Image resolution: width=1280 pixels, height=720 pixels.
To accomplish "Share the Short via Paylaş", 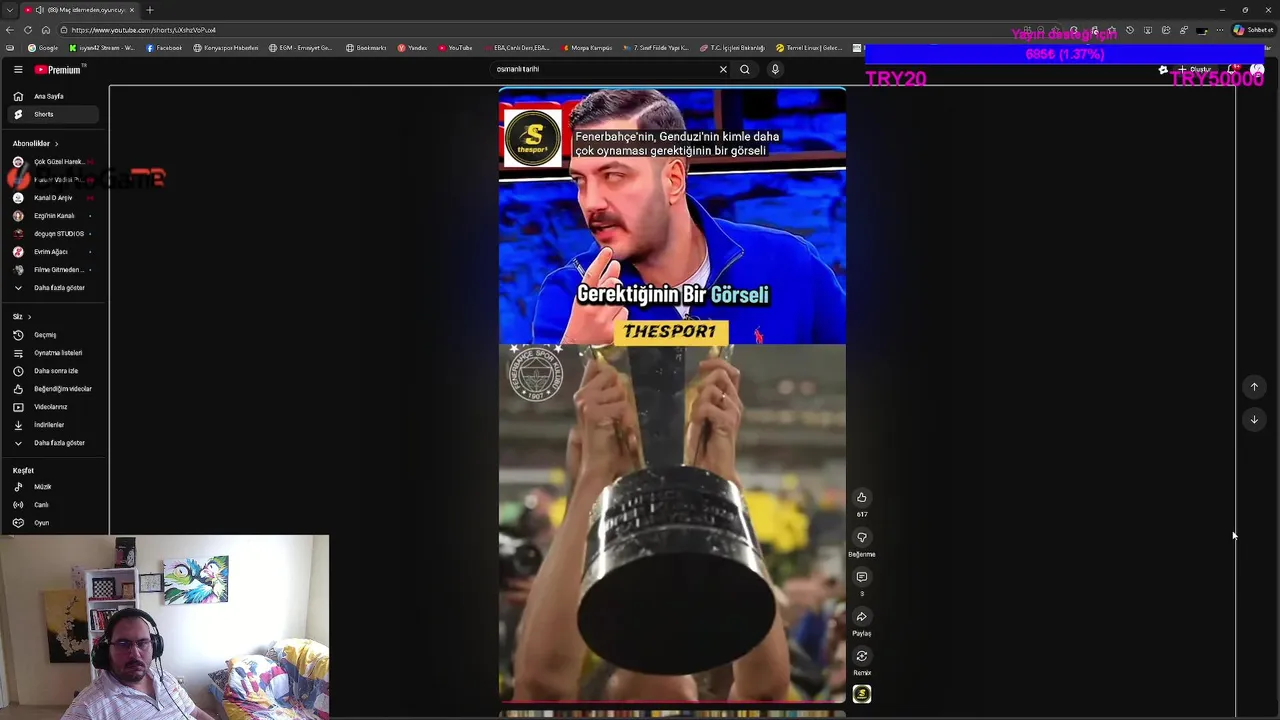I will pos(862,617).
